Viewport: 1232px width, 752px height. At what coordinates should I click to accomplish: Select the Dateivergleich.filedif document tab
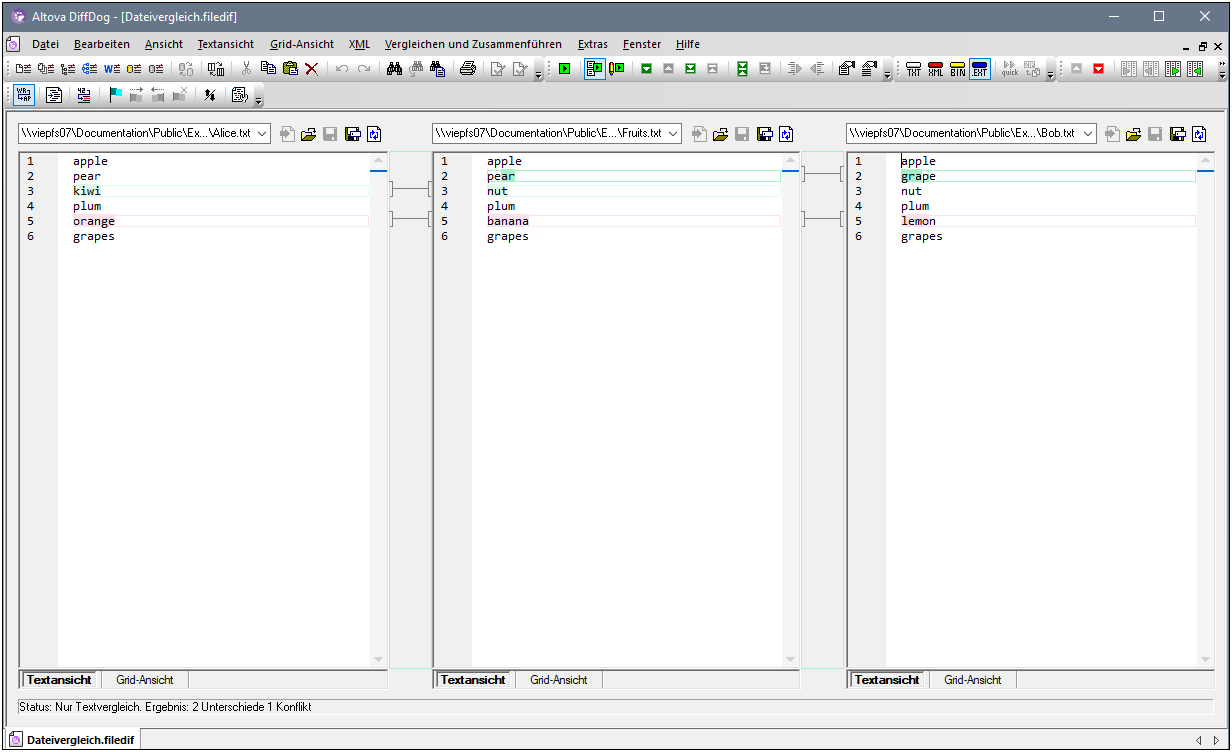73,740
